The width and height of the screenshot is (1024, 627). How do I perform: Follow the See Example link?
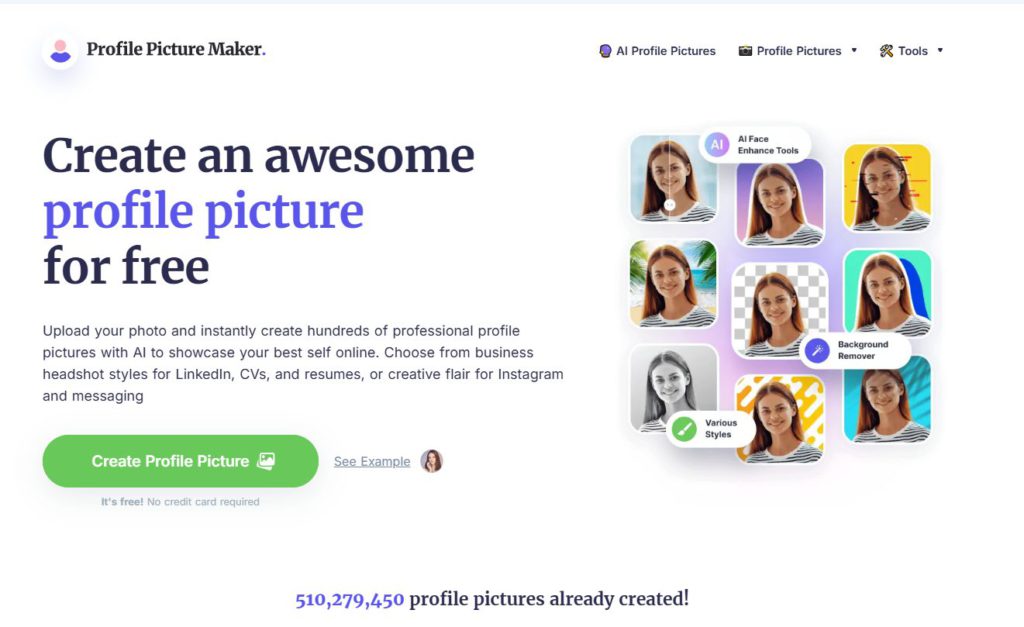(372, 462)
